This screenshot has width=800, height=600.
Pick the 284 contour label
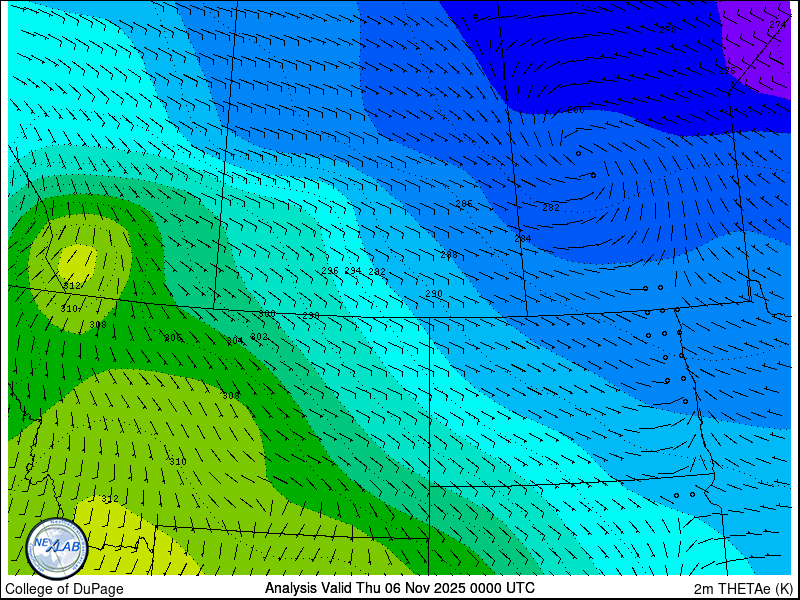click(522, 238)
